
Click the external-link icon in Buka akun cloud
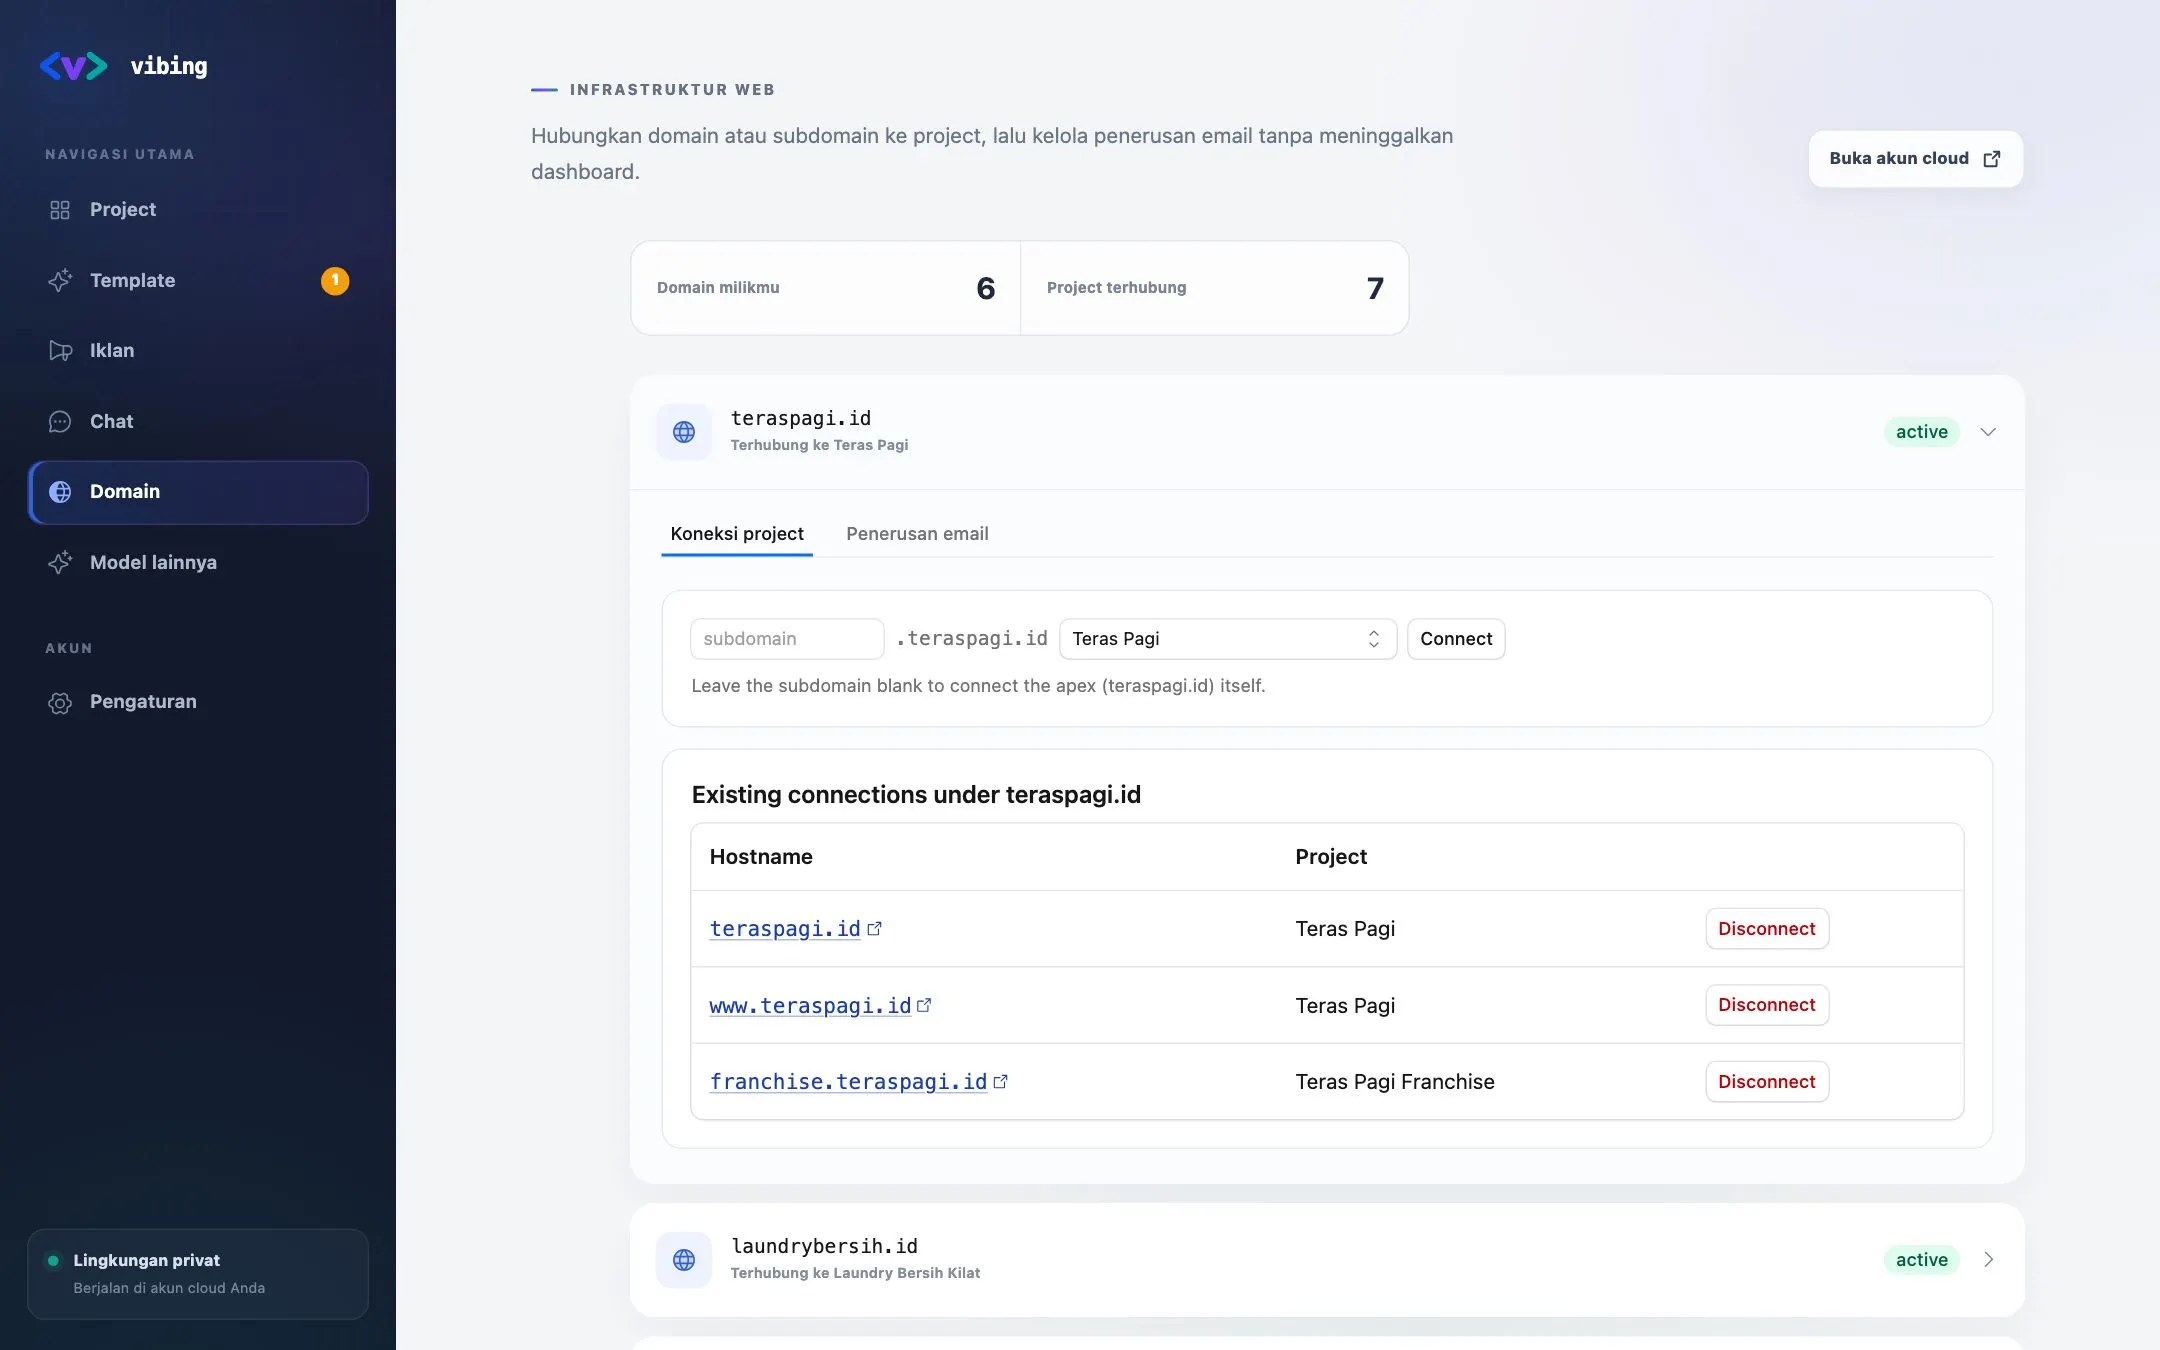tap(1992, 159)
